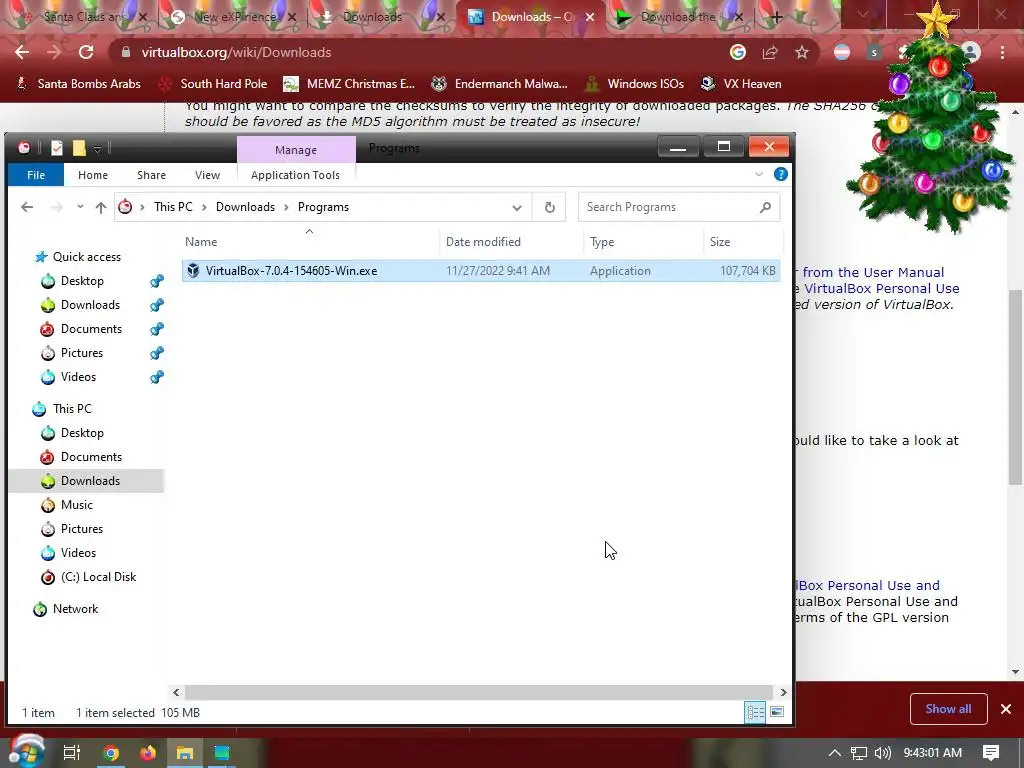Show hidden tray icons chevron
The image size is (1024, 768).
[835, 753]
